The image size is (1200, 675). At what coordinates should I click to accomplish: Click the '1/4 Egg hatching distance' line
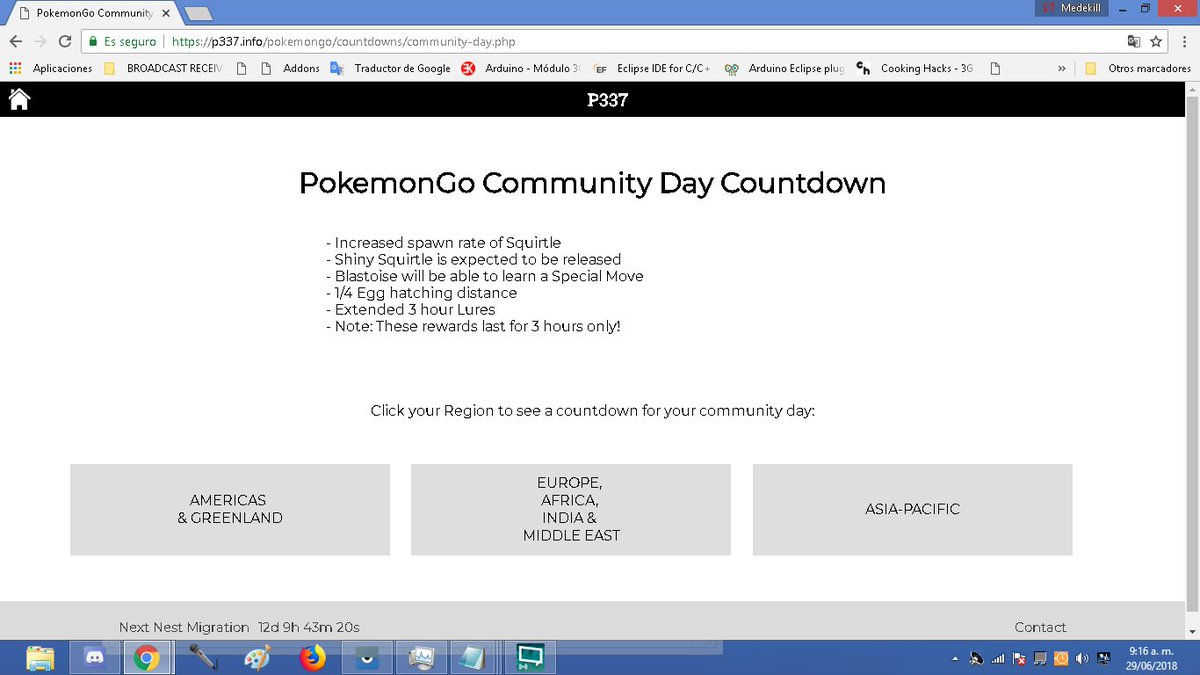421,293
